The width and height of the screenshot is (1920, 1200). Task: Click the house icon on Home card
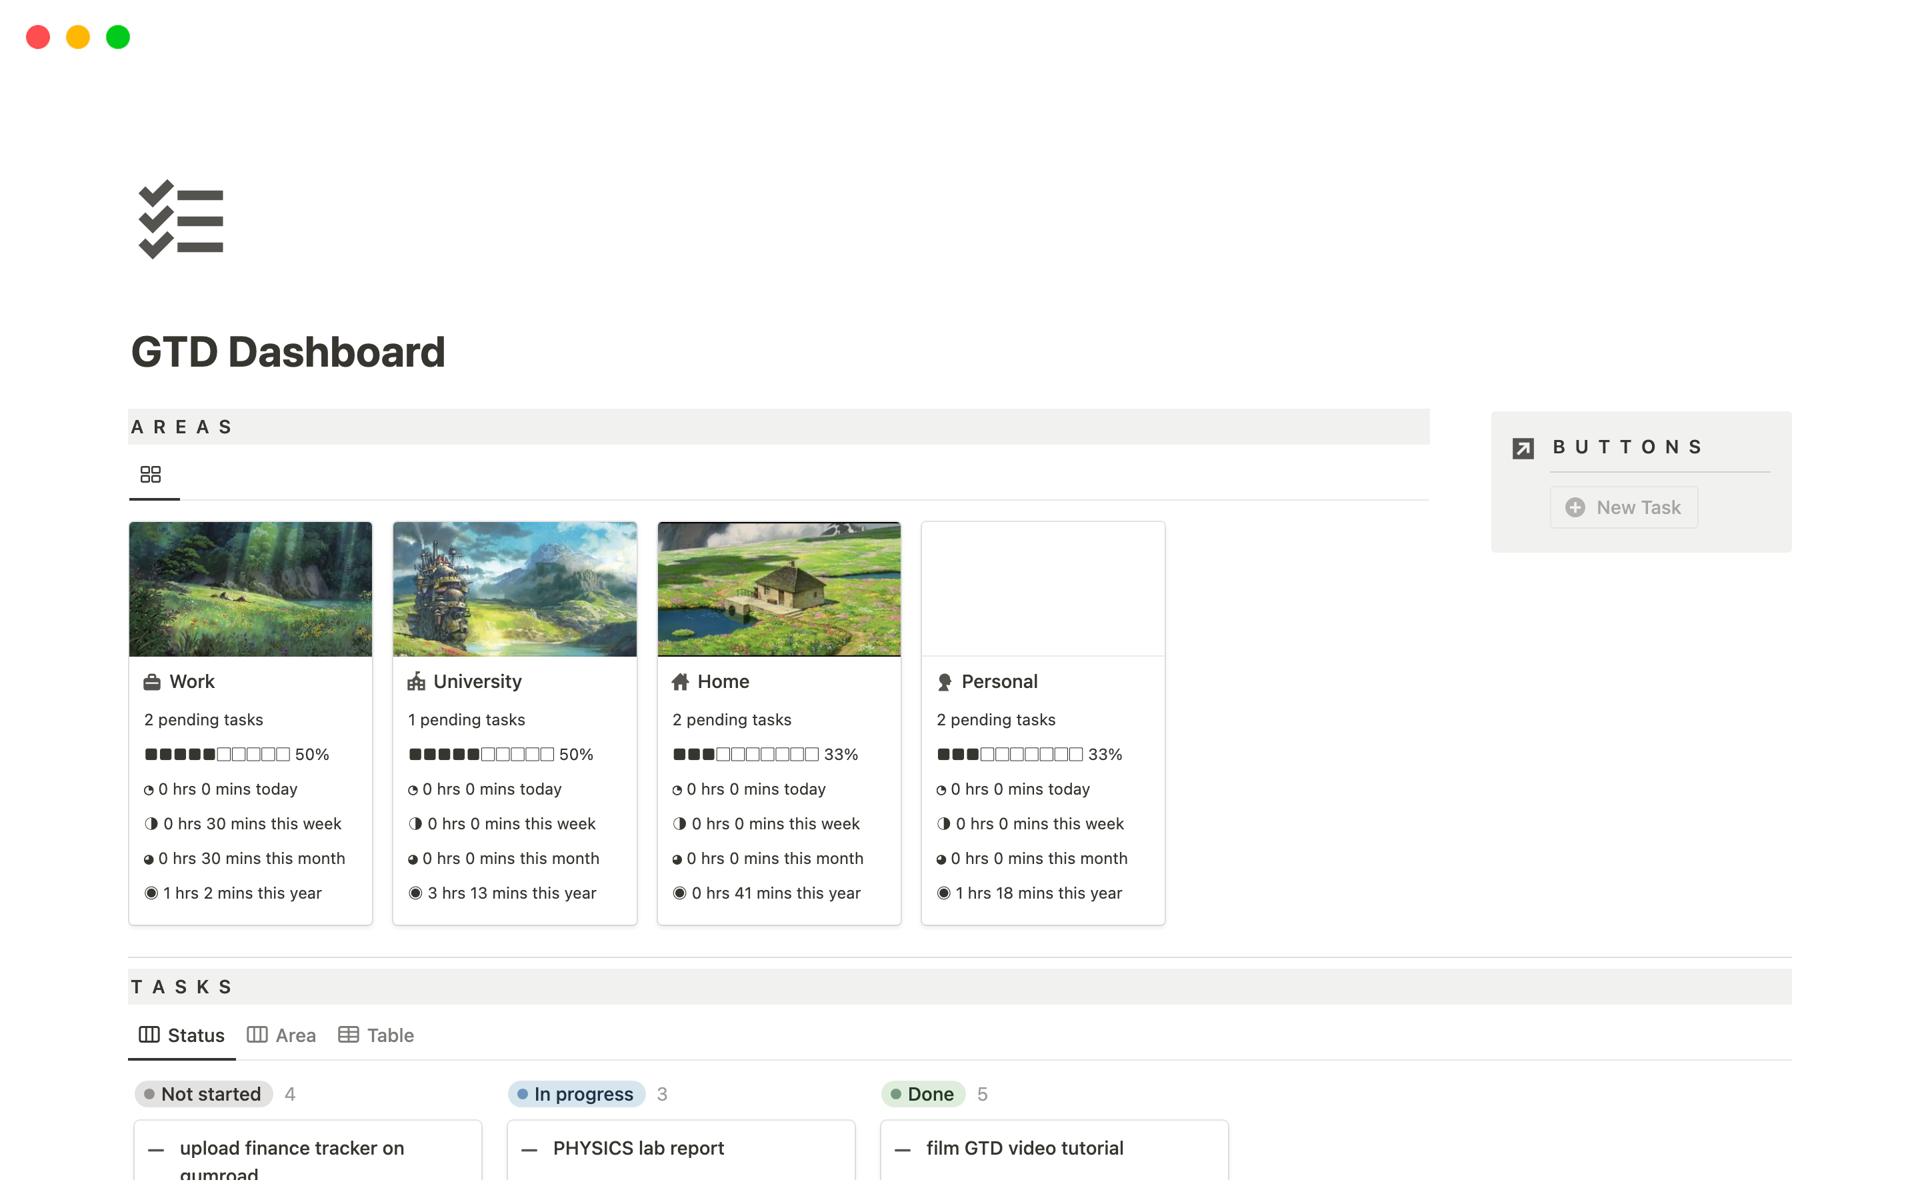point(680,682)
